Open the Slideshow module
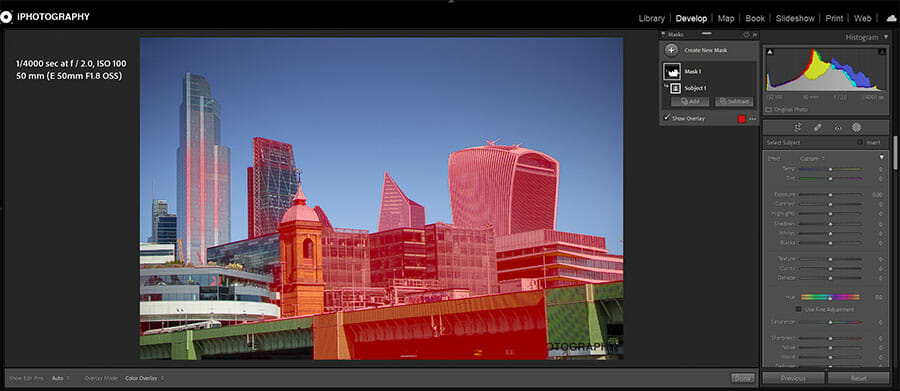Viewport: 900px width, 391px height. tap(795, 18)
